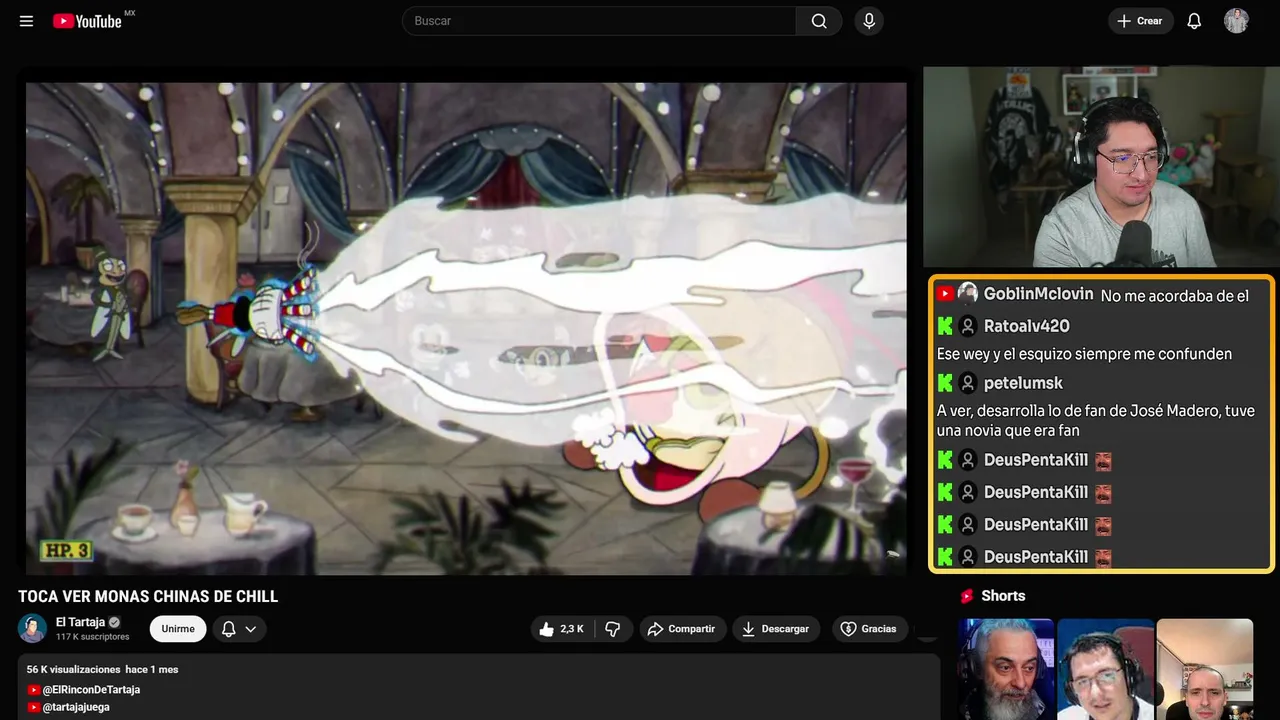The width and height of the screenshot is (1280, 720).
Task: Dislike the video with the thumbs down
Action: click(x=613, y=629)
